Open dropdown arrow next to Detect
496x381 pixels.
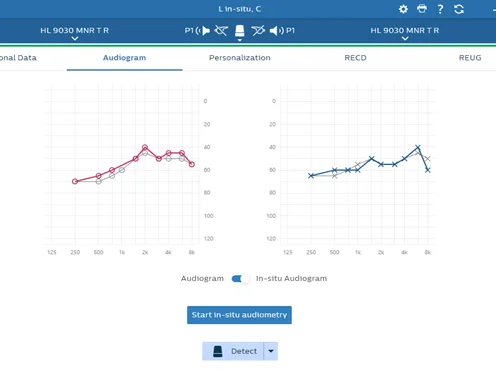271,351
